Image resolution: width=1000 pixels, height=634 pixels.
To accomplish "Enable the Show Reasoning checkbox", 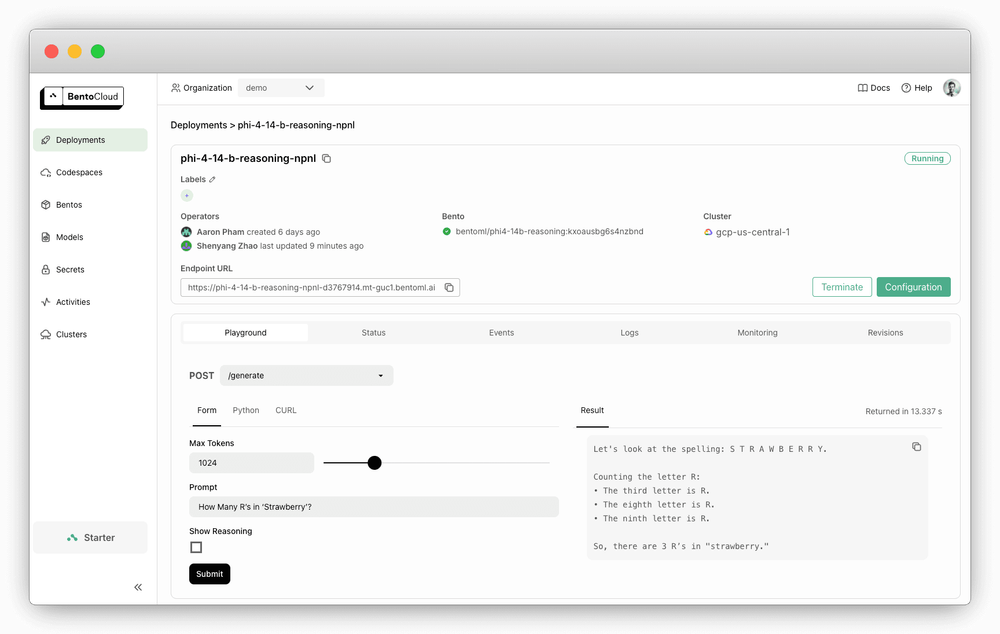I will pos(196,547).
